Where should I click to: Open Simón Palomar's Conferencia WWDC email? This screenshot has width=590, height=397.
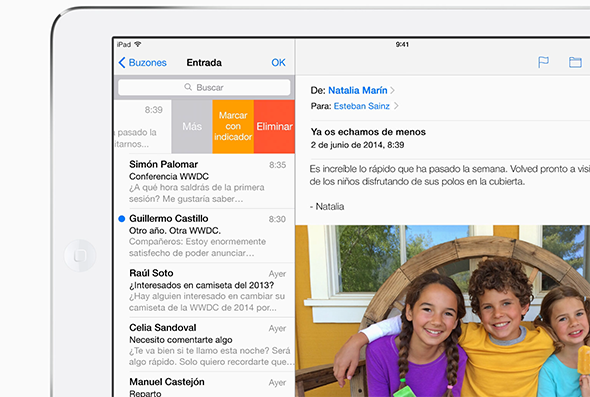click(x=204, y=181)
